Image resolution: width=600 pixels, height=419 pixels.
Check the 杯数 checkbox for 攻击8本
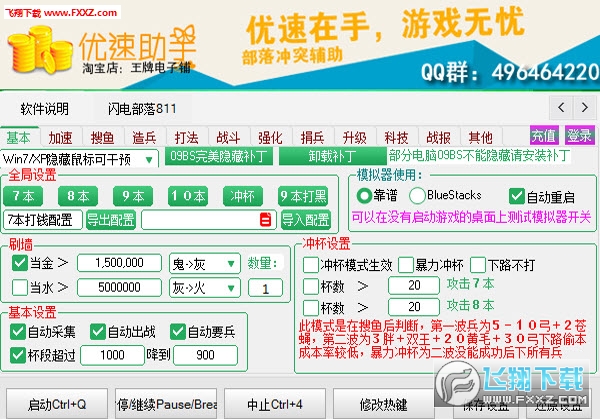(x=311, y=308)
